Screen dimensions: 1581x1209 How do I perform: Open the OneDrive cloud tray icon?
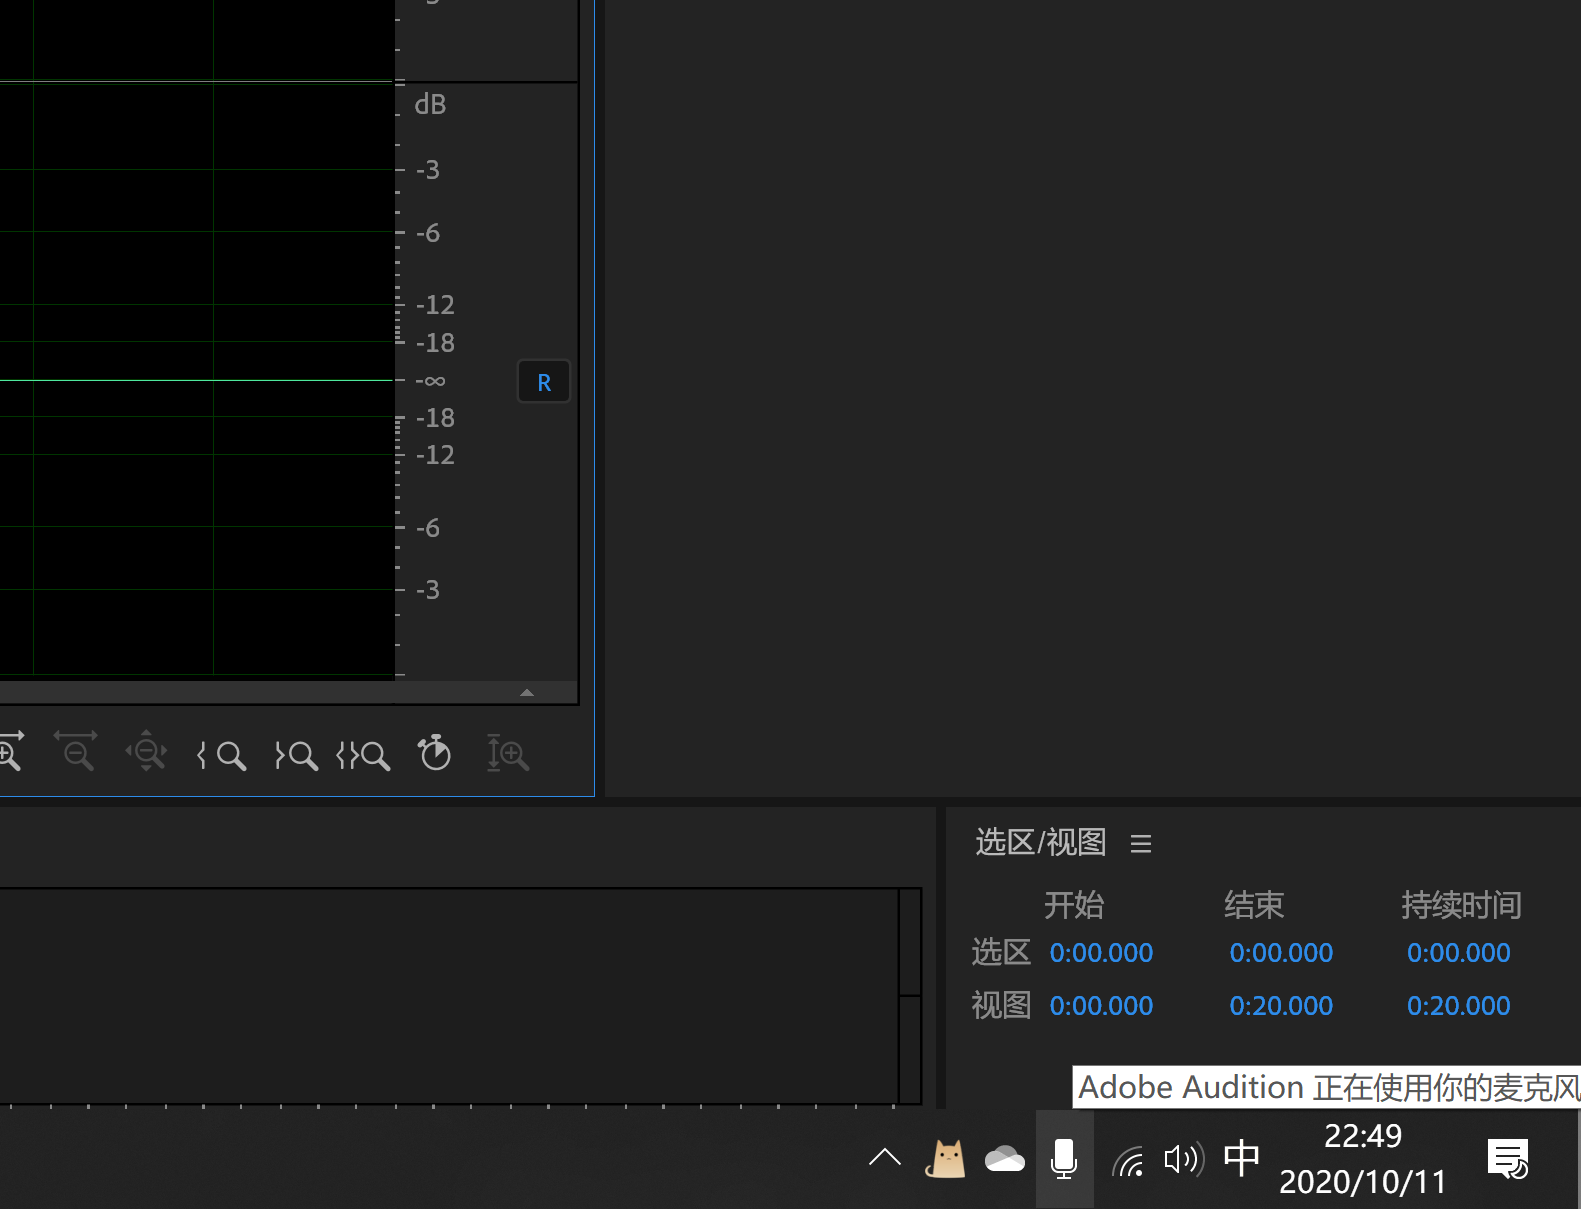tap(1005, 1159)
